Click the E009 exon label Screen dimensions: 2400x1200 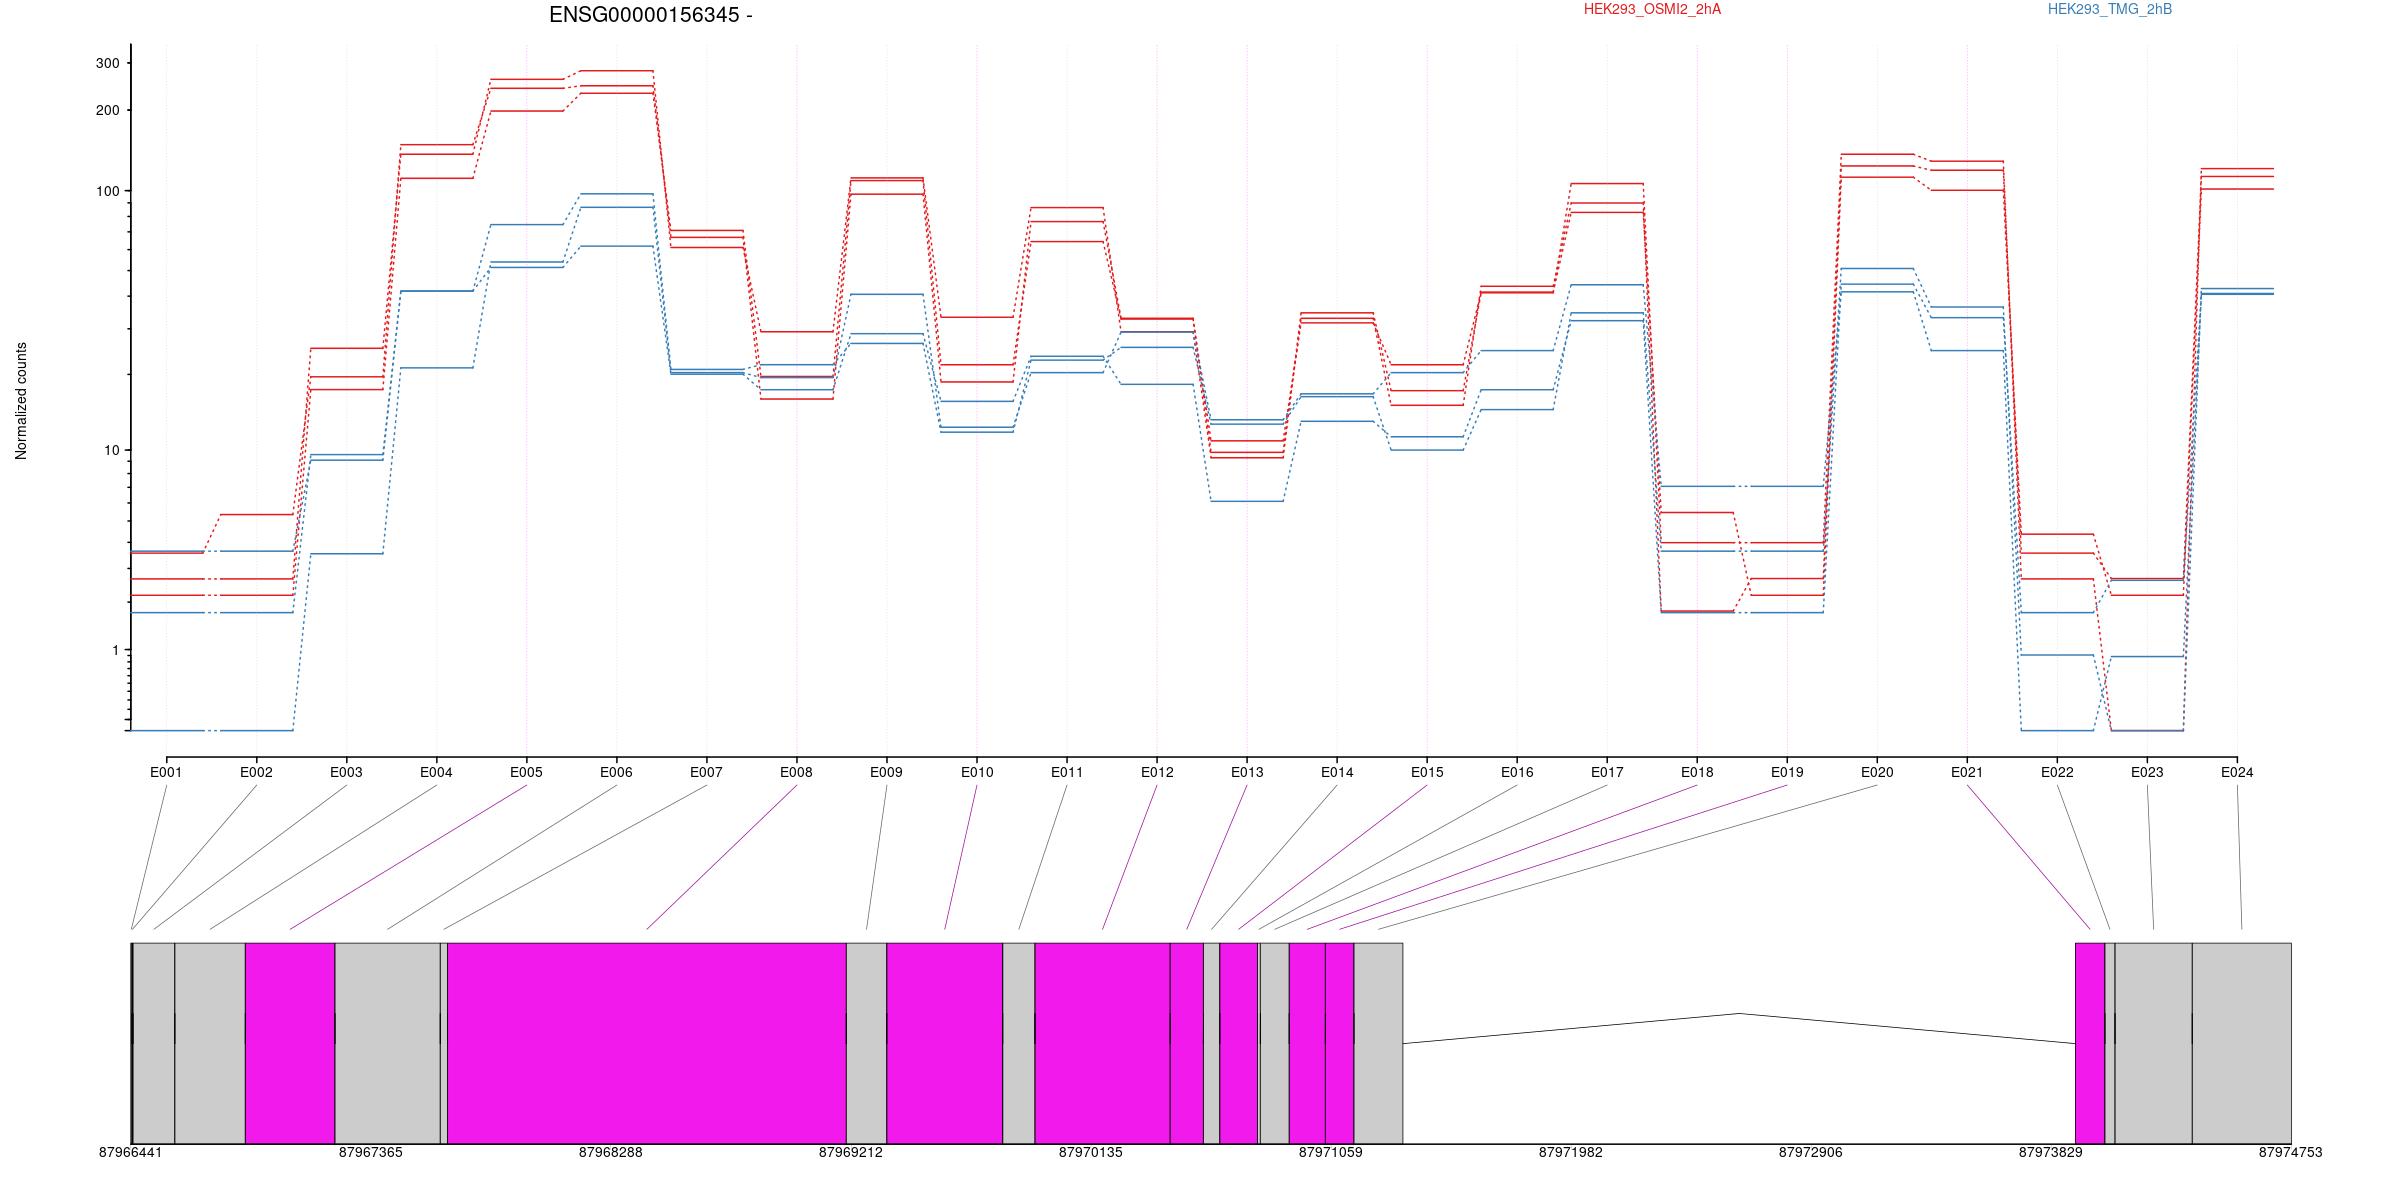click(x=886, y=772)
